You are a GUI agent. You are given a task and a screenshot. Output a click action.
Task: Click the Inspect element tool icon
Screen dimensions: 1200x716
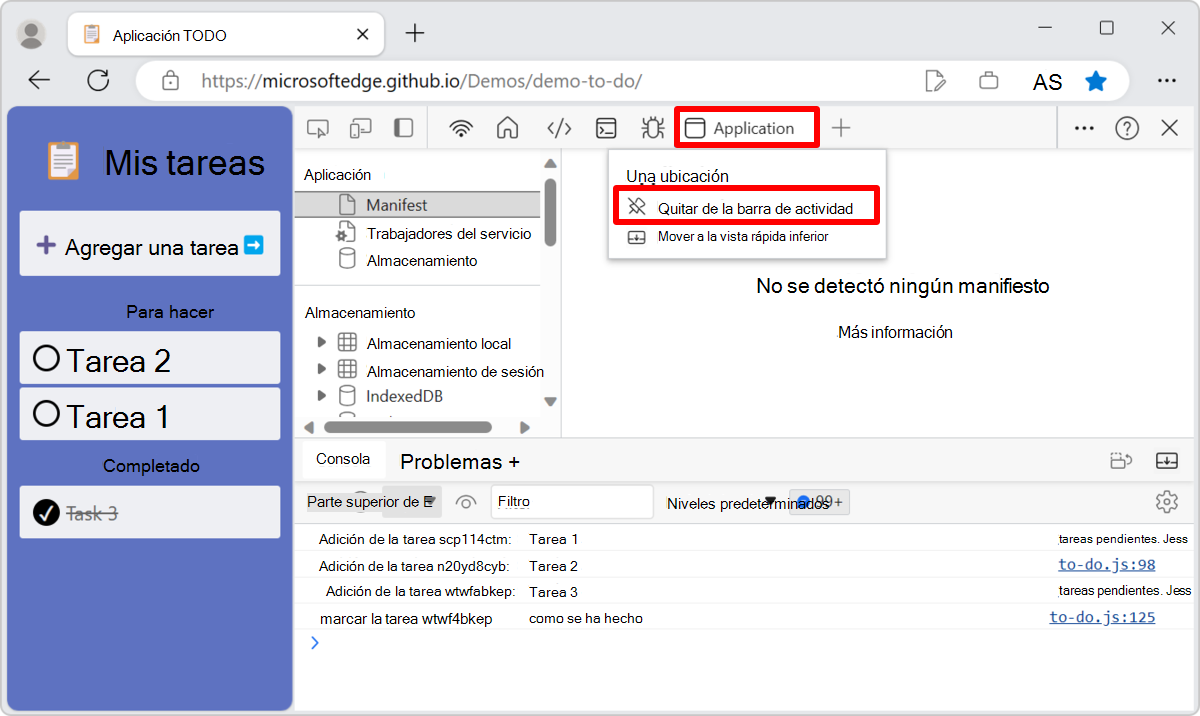[x=318, y=128]
